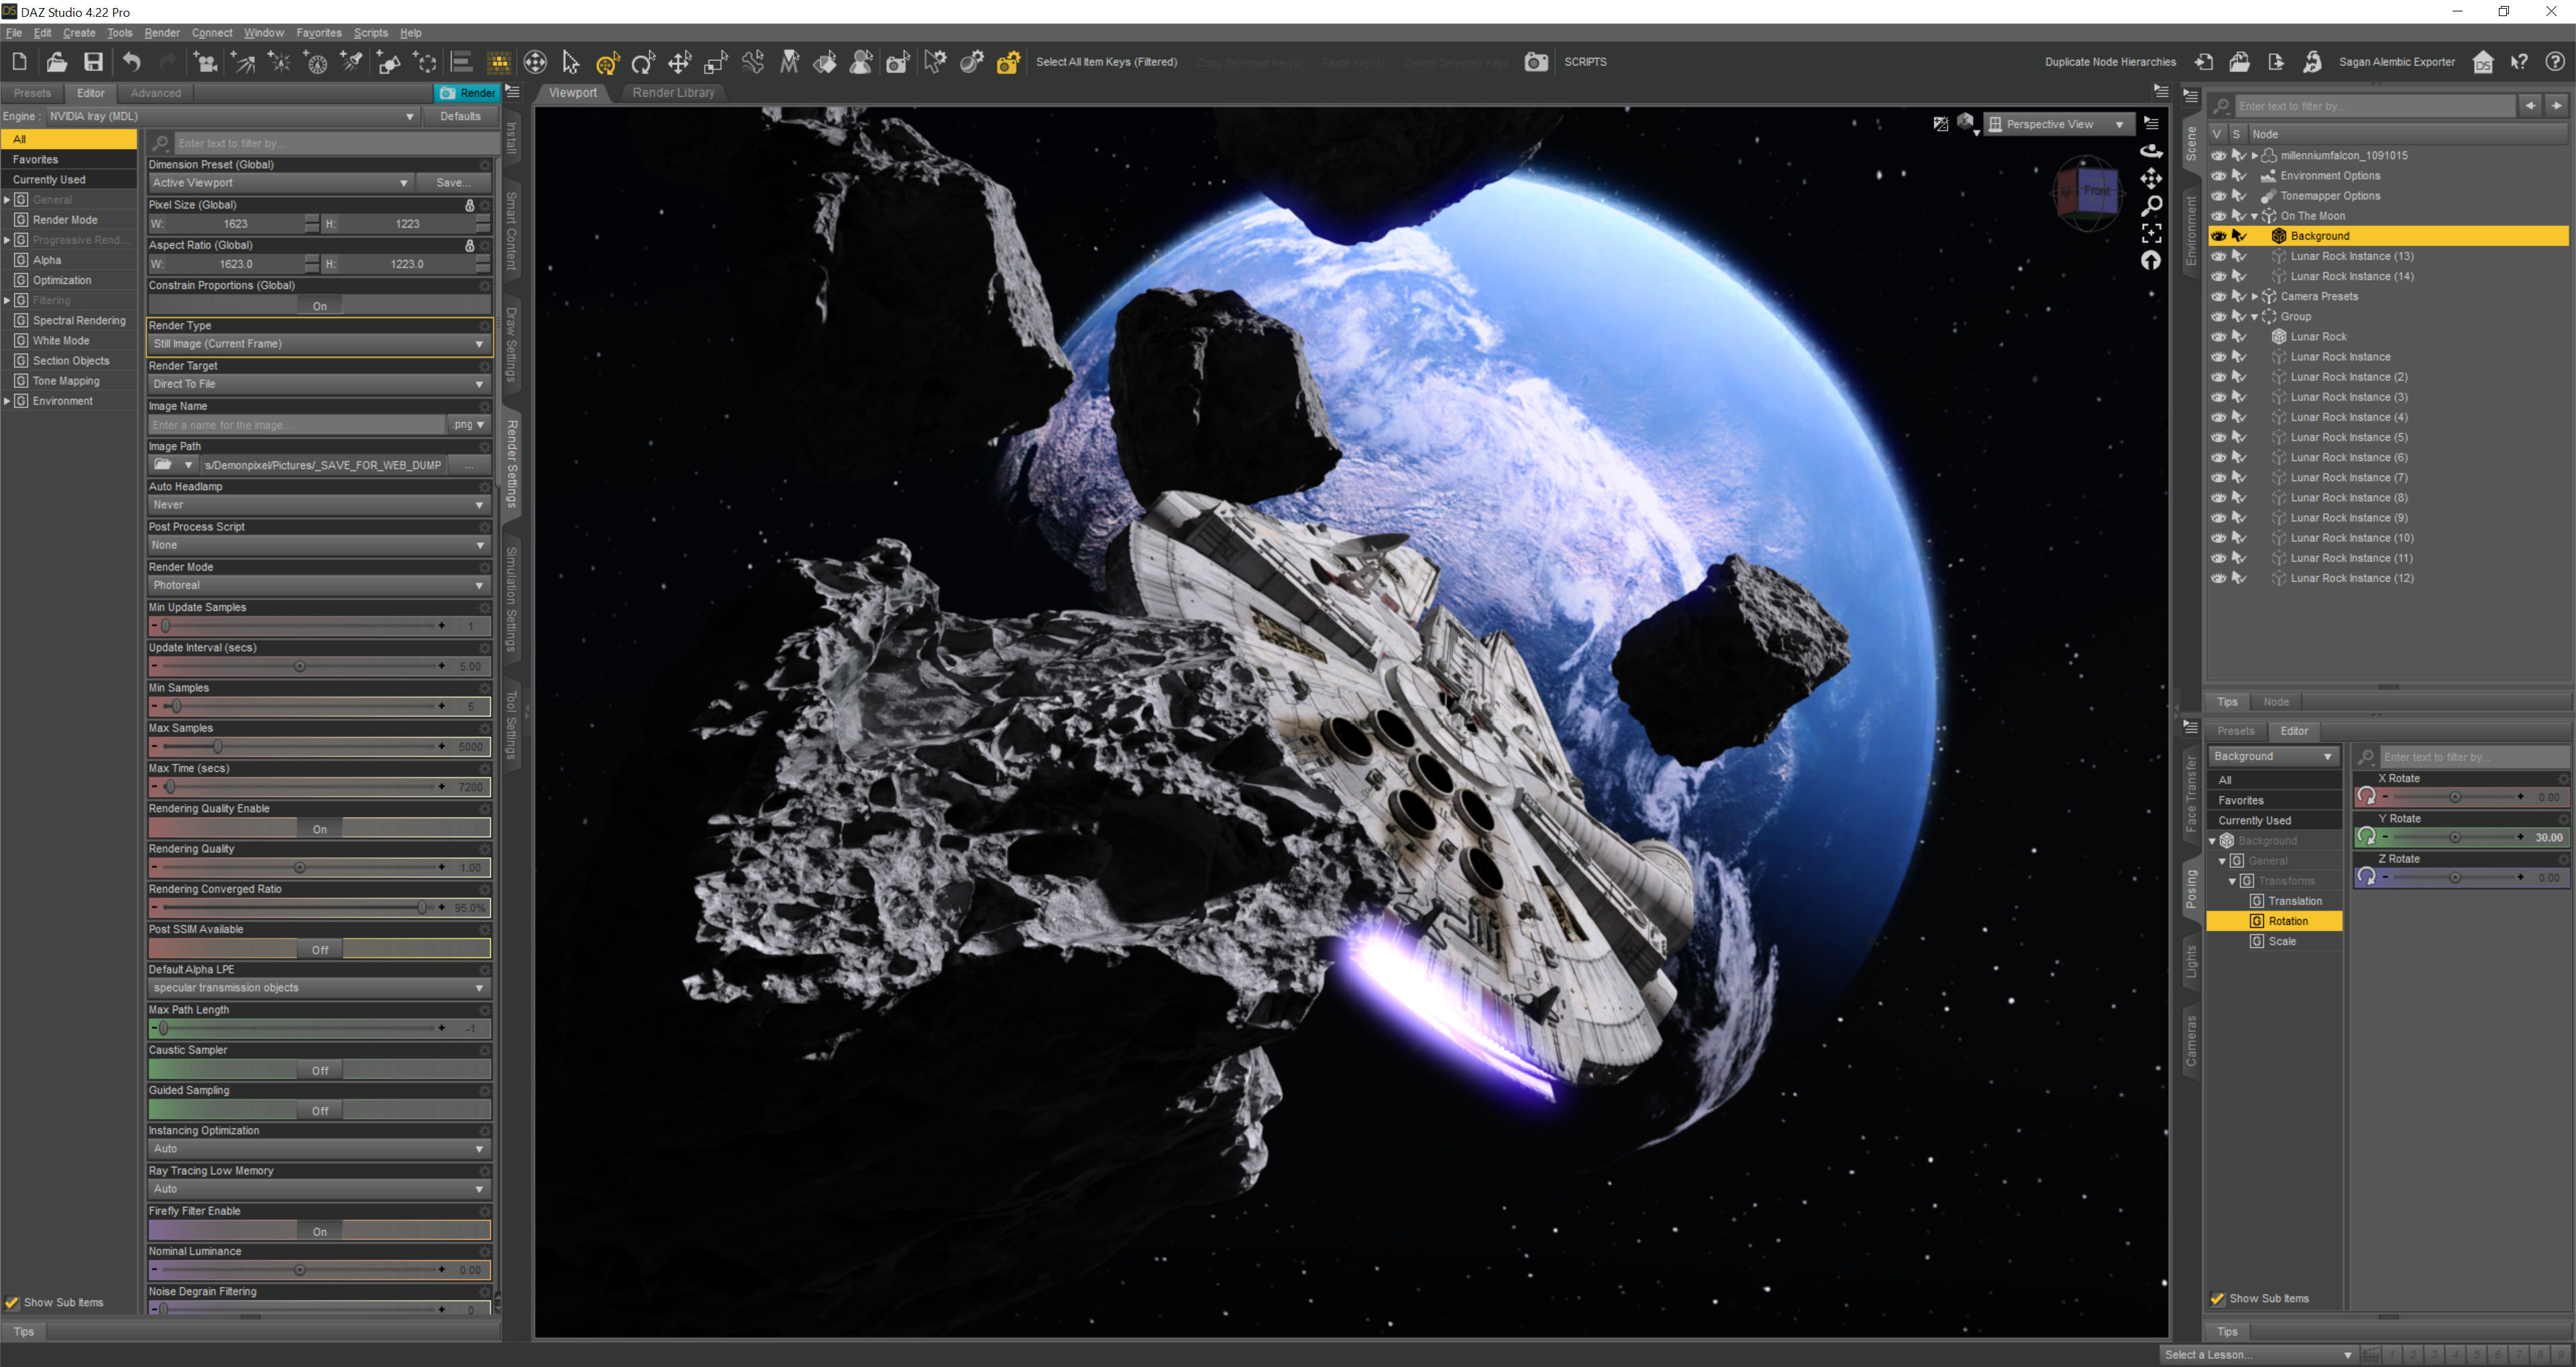Select the Universal tool in the toolbar
The image size is (2576, 1367).
[x=607, y=63]
